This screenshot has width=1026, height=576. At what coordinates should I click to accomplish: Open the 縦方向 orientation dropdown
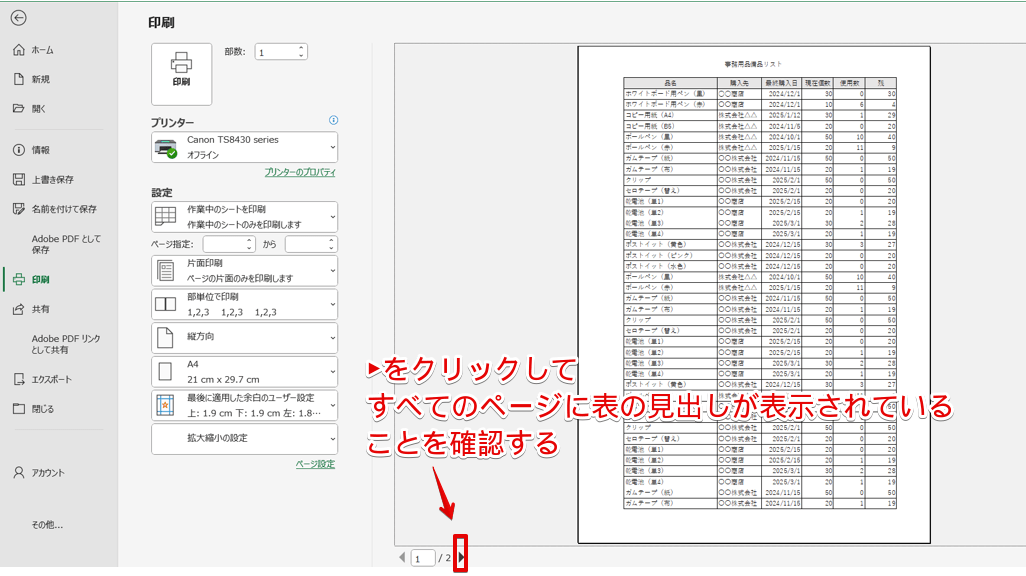click(243, 339)
